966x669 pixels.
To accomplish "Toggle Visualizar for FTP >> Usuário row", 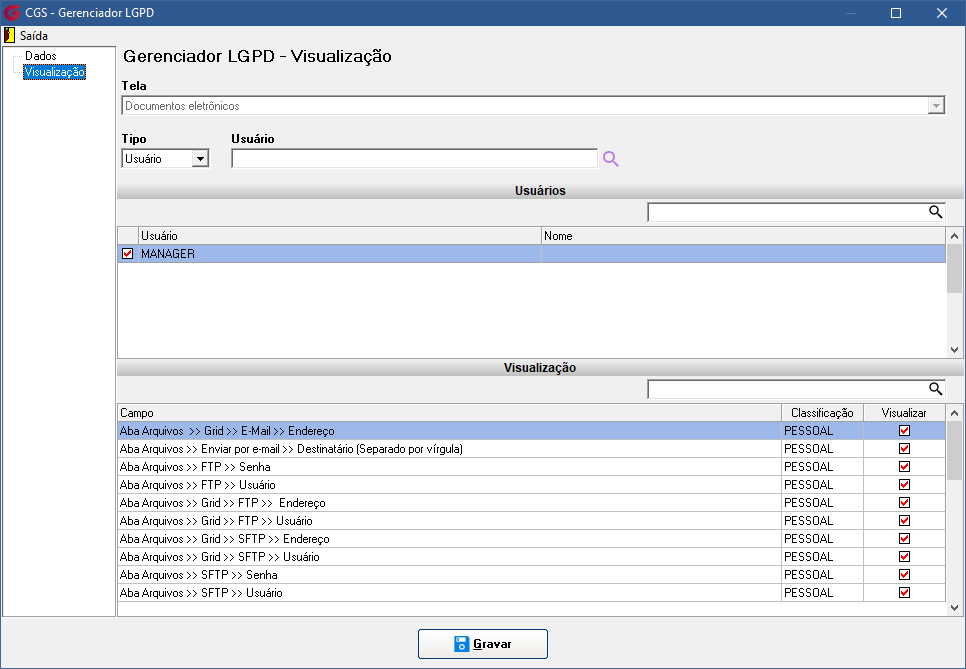I will pos(904,485).
